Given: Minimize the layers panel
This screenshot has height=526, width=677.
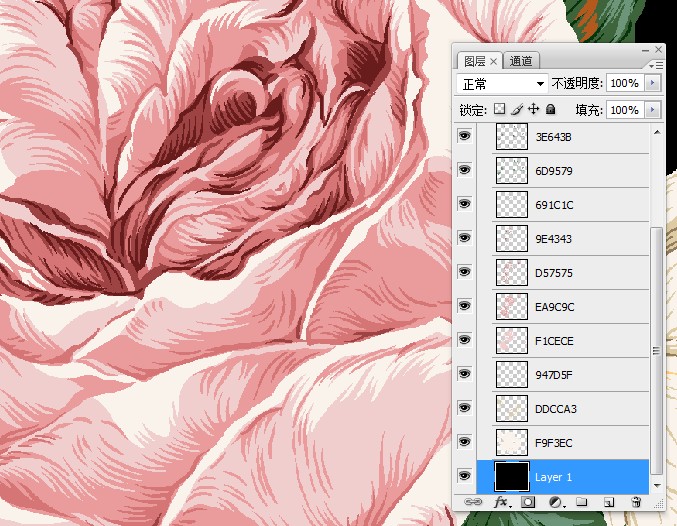Looking at the screenshot, I should pyautogui.click(x=645, y=50).
